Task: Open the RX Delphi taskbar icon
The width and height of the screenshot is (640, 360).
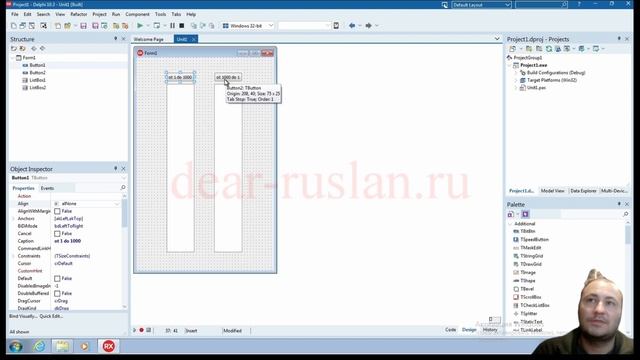Action: point(108,346)
